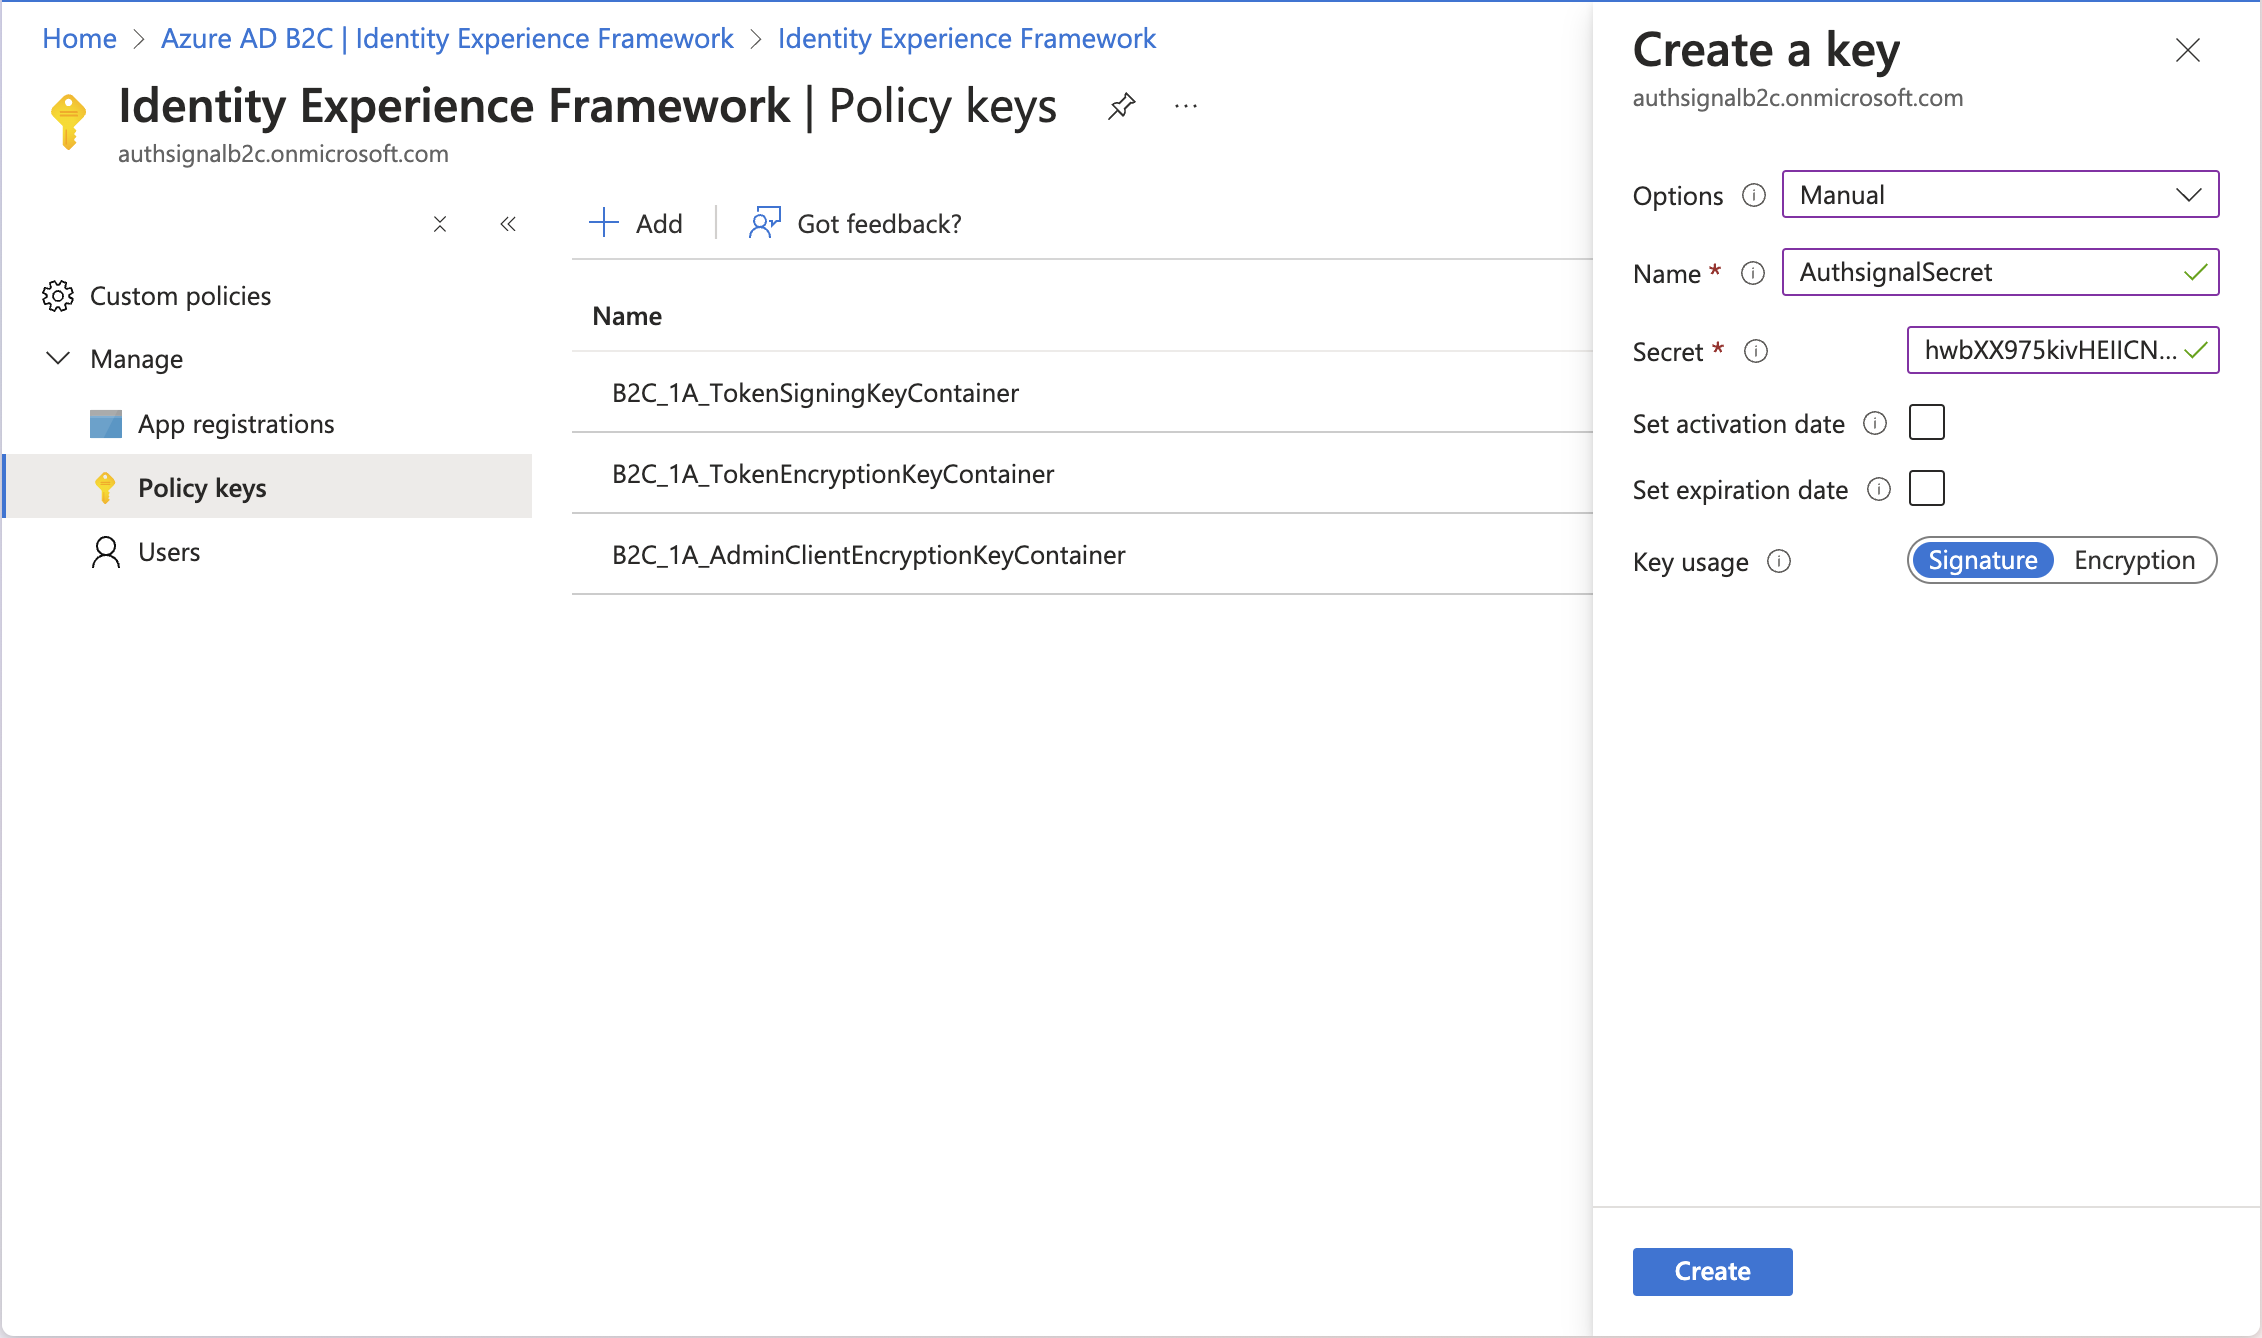Open the last Identity Experience Framework breadcrumb
Screen dimensions: 2262x1338
click(x=966, y=38)
